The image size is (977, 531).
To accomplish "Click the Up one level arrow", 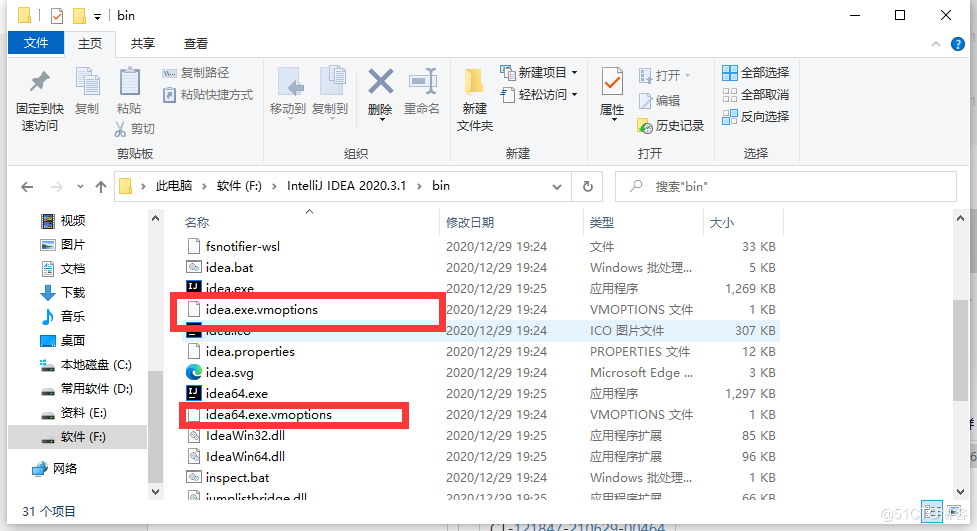I will coord(101,186).
